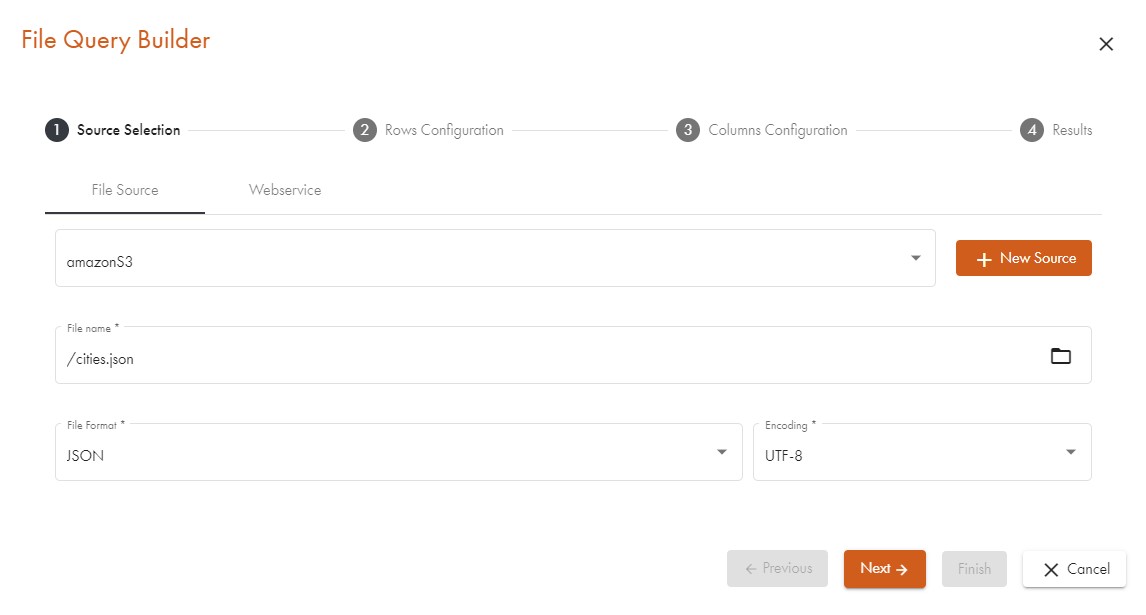Expand File Format options with arrow
1146x615 pixels.
(x=722, y=452)
